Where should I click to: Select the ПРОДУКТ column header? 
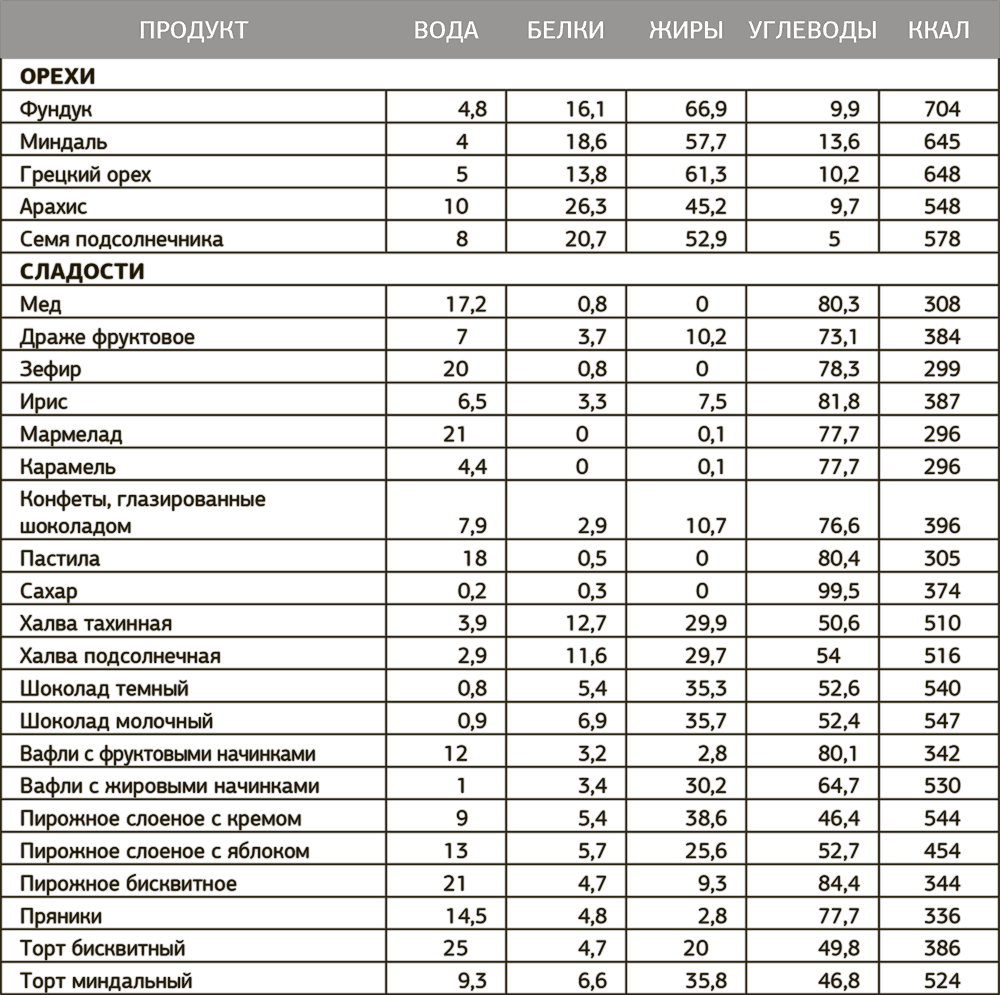click(x=193, y=30)
